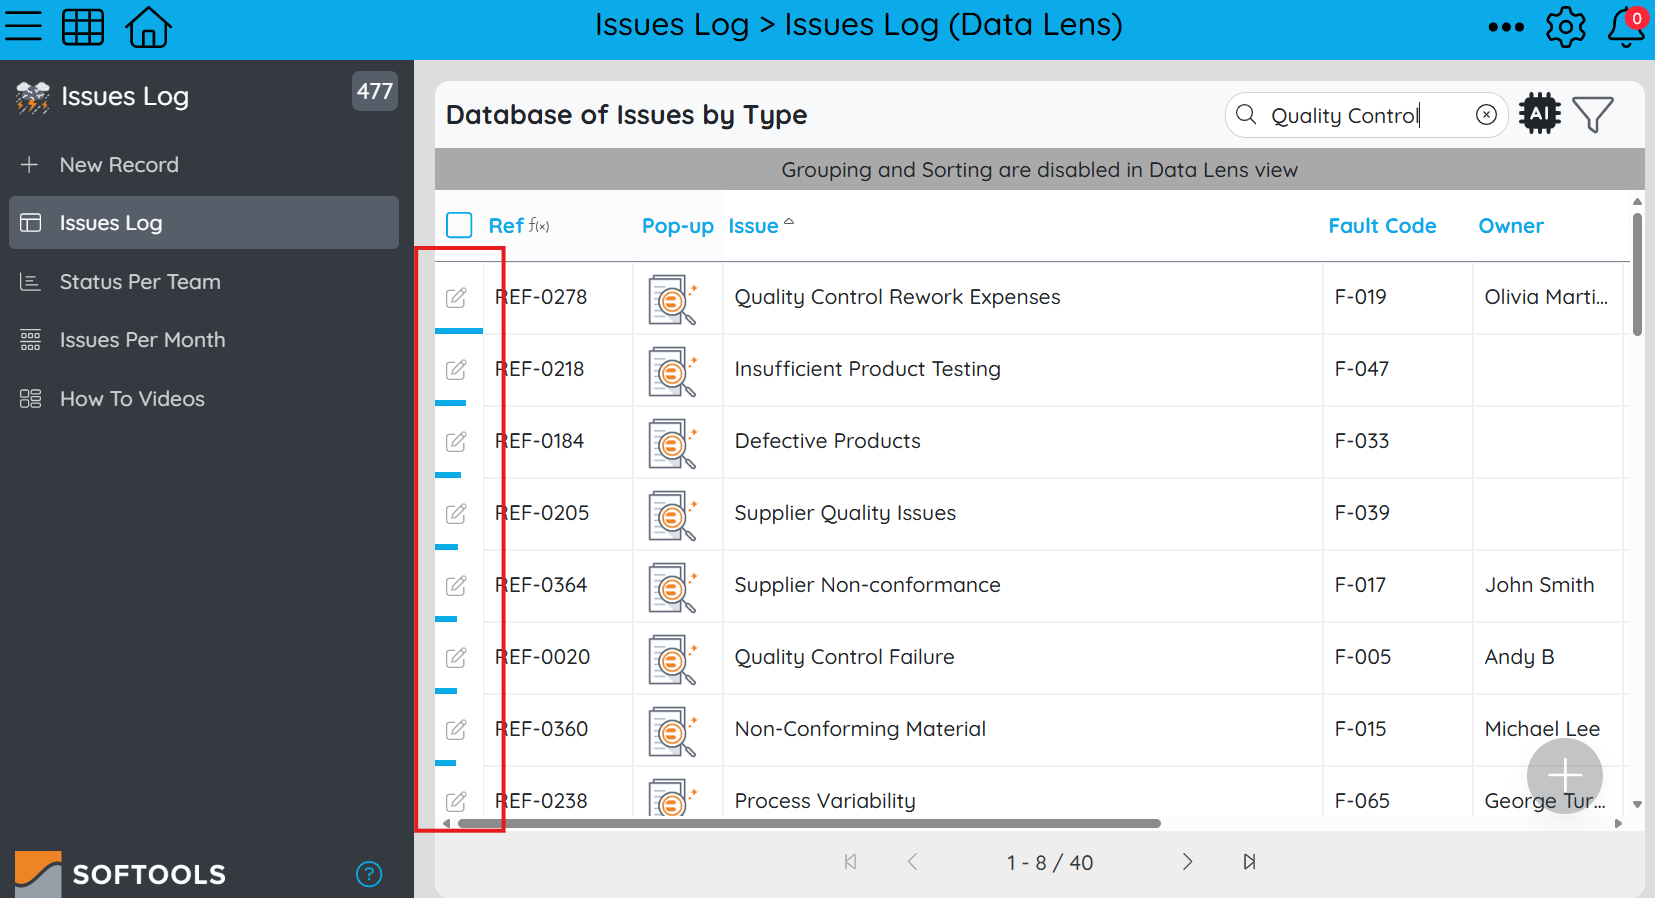Open Issues Per Month report

pos(204,340)
